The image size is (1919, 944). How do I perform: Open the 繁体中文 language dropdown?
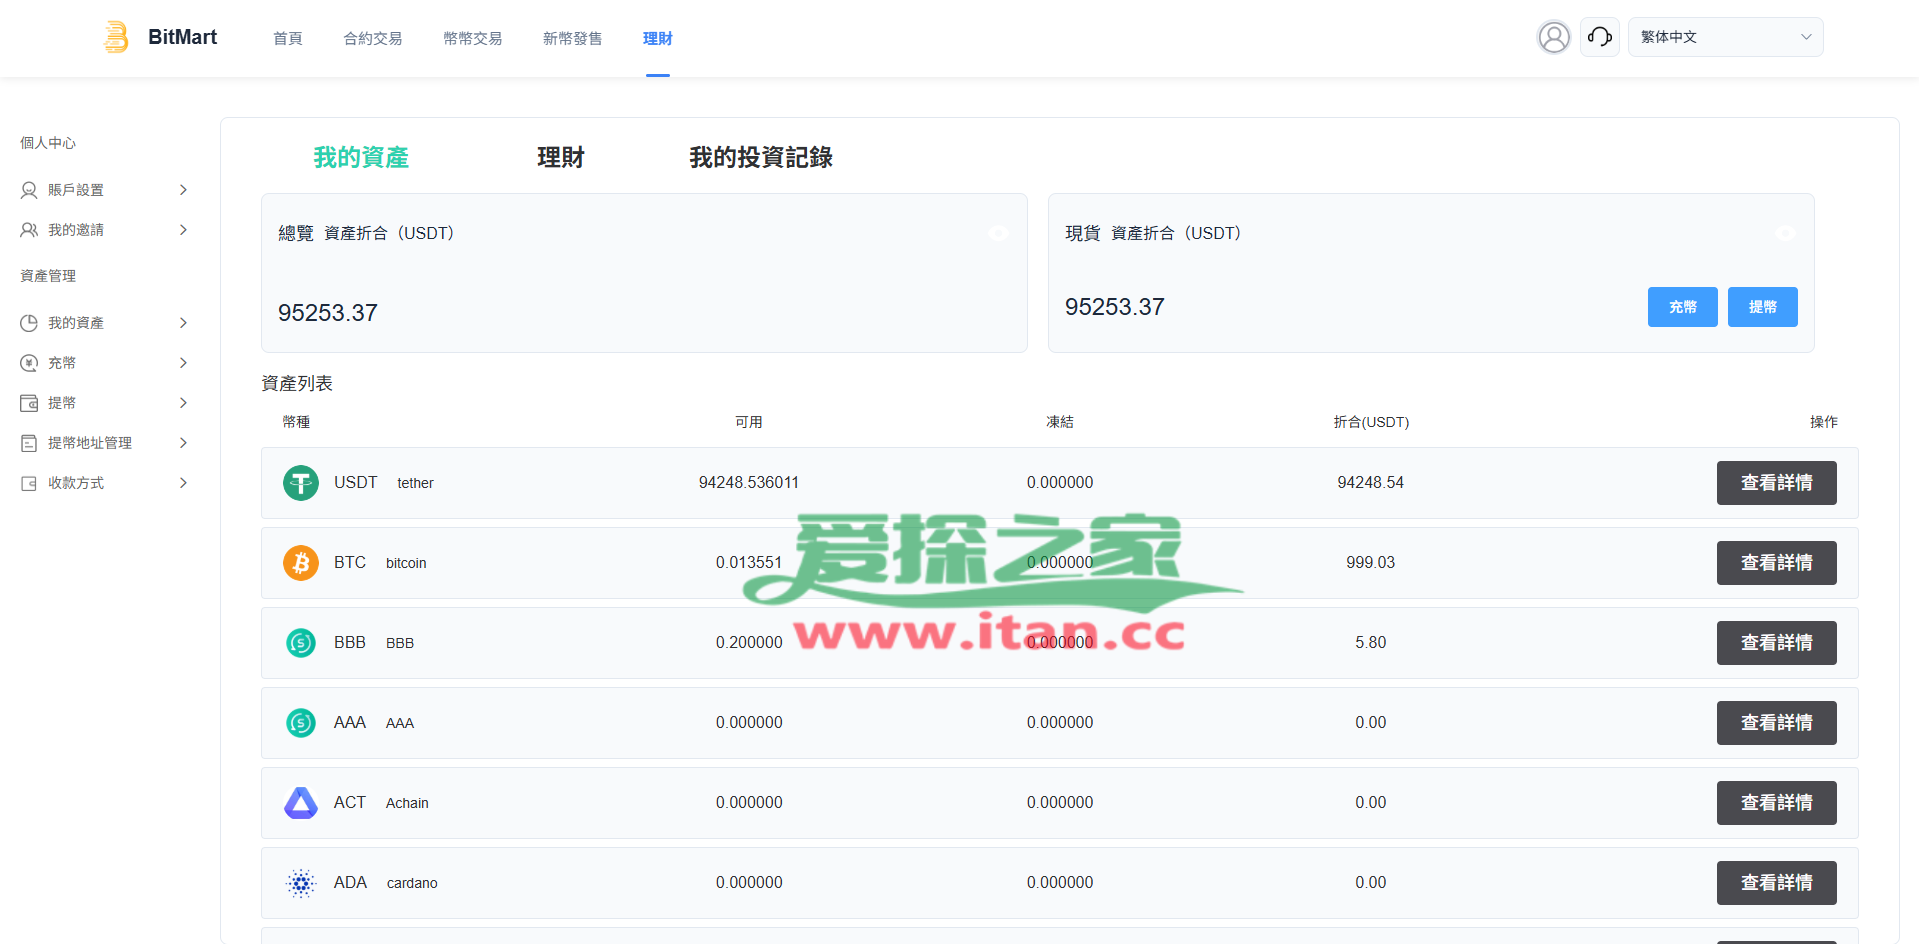click(x=1725, y=37)
